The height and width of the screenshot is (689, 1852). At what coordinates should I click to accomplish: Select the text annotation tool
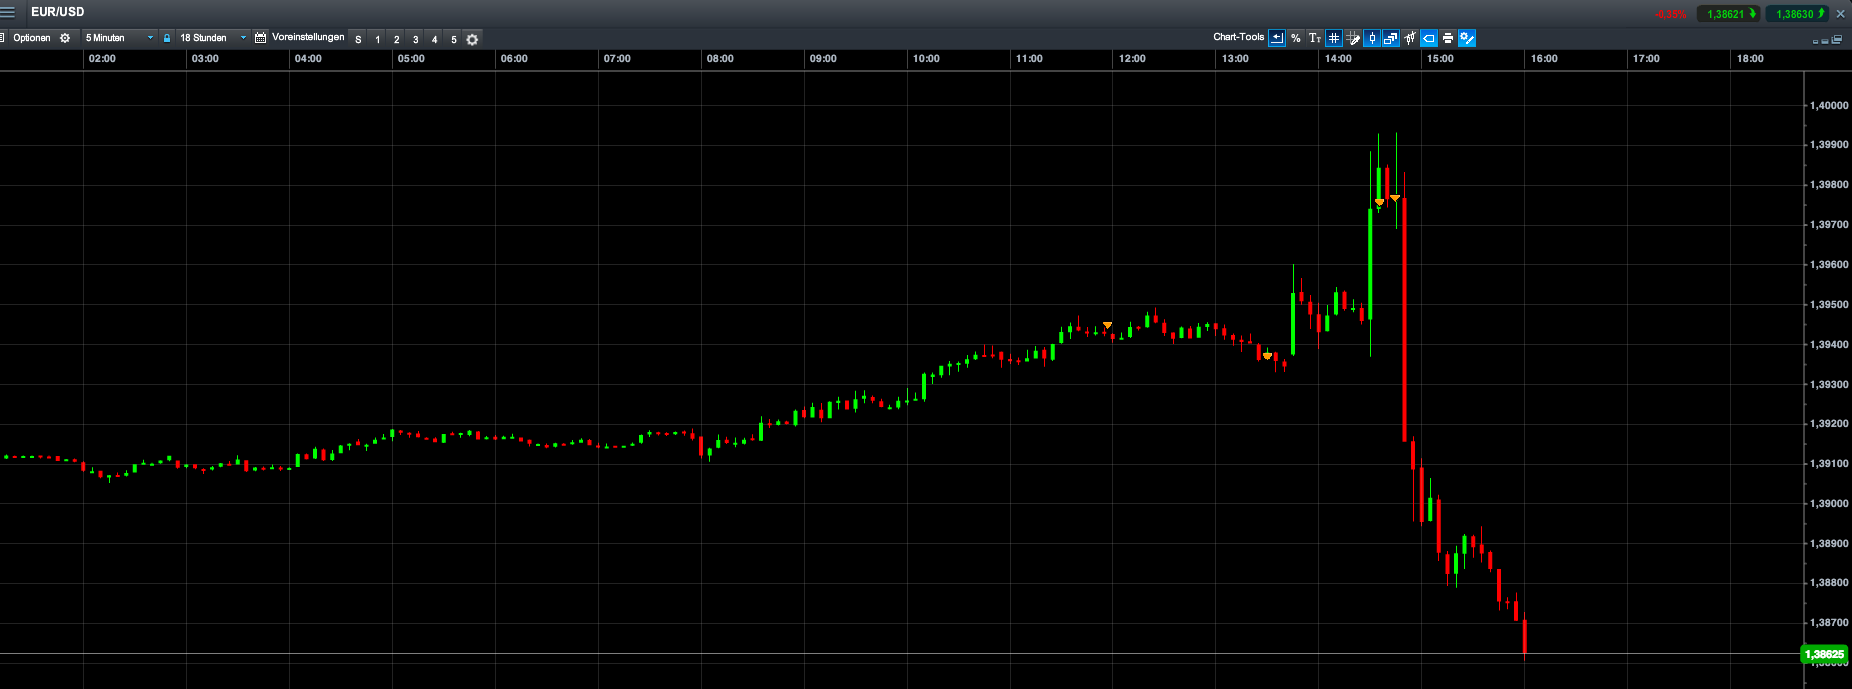[x=1315, y=38]
